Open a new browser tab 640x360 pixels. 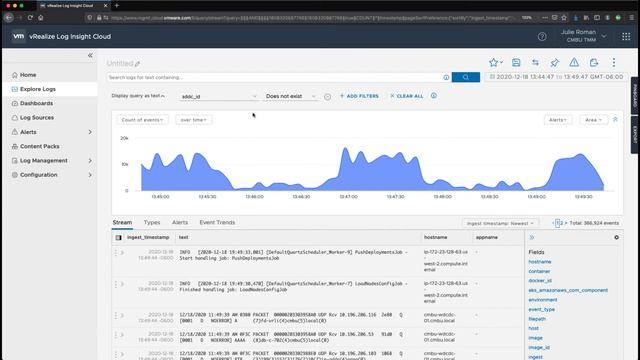click(x=117, y=5)
